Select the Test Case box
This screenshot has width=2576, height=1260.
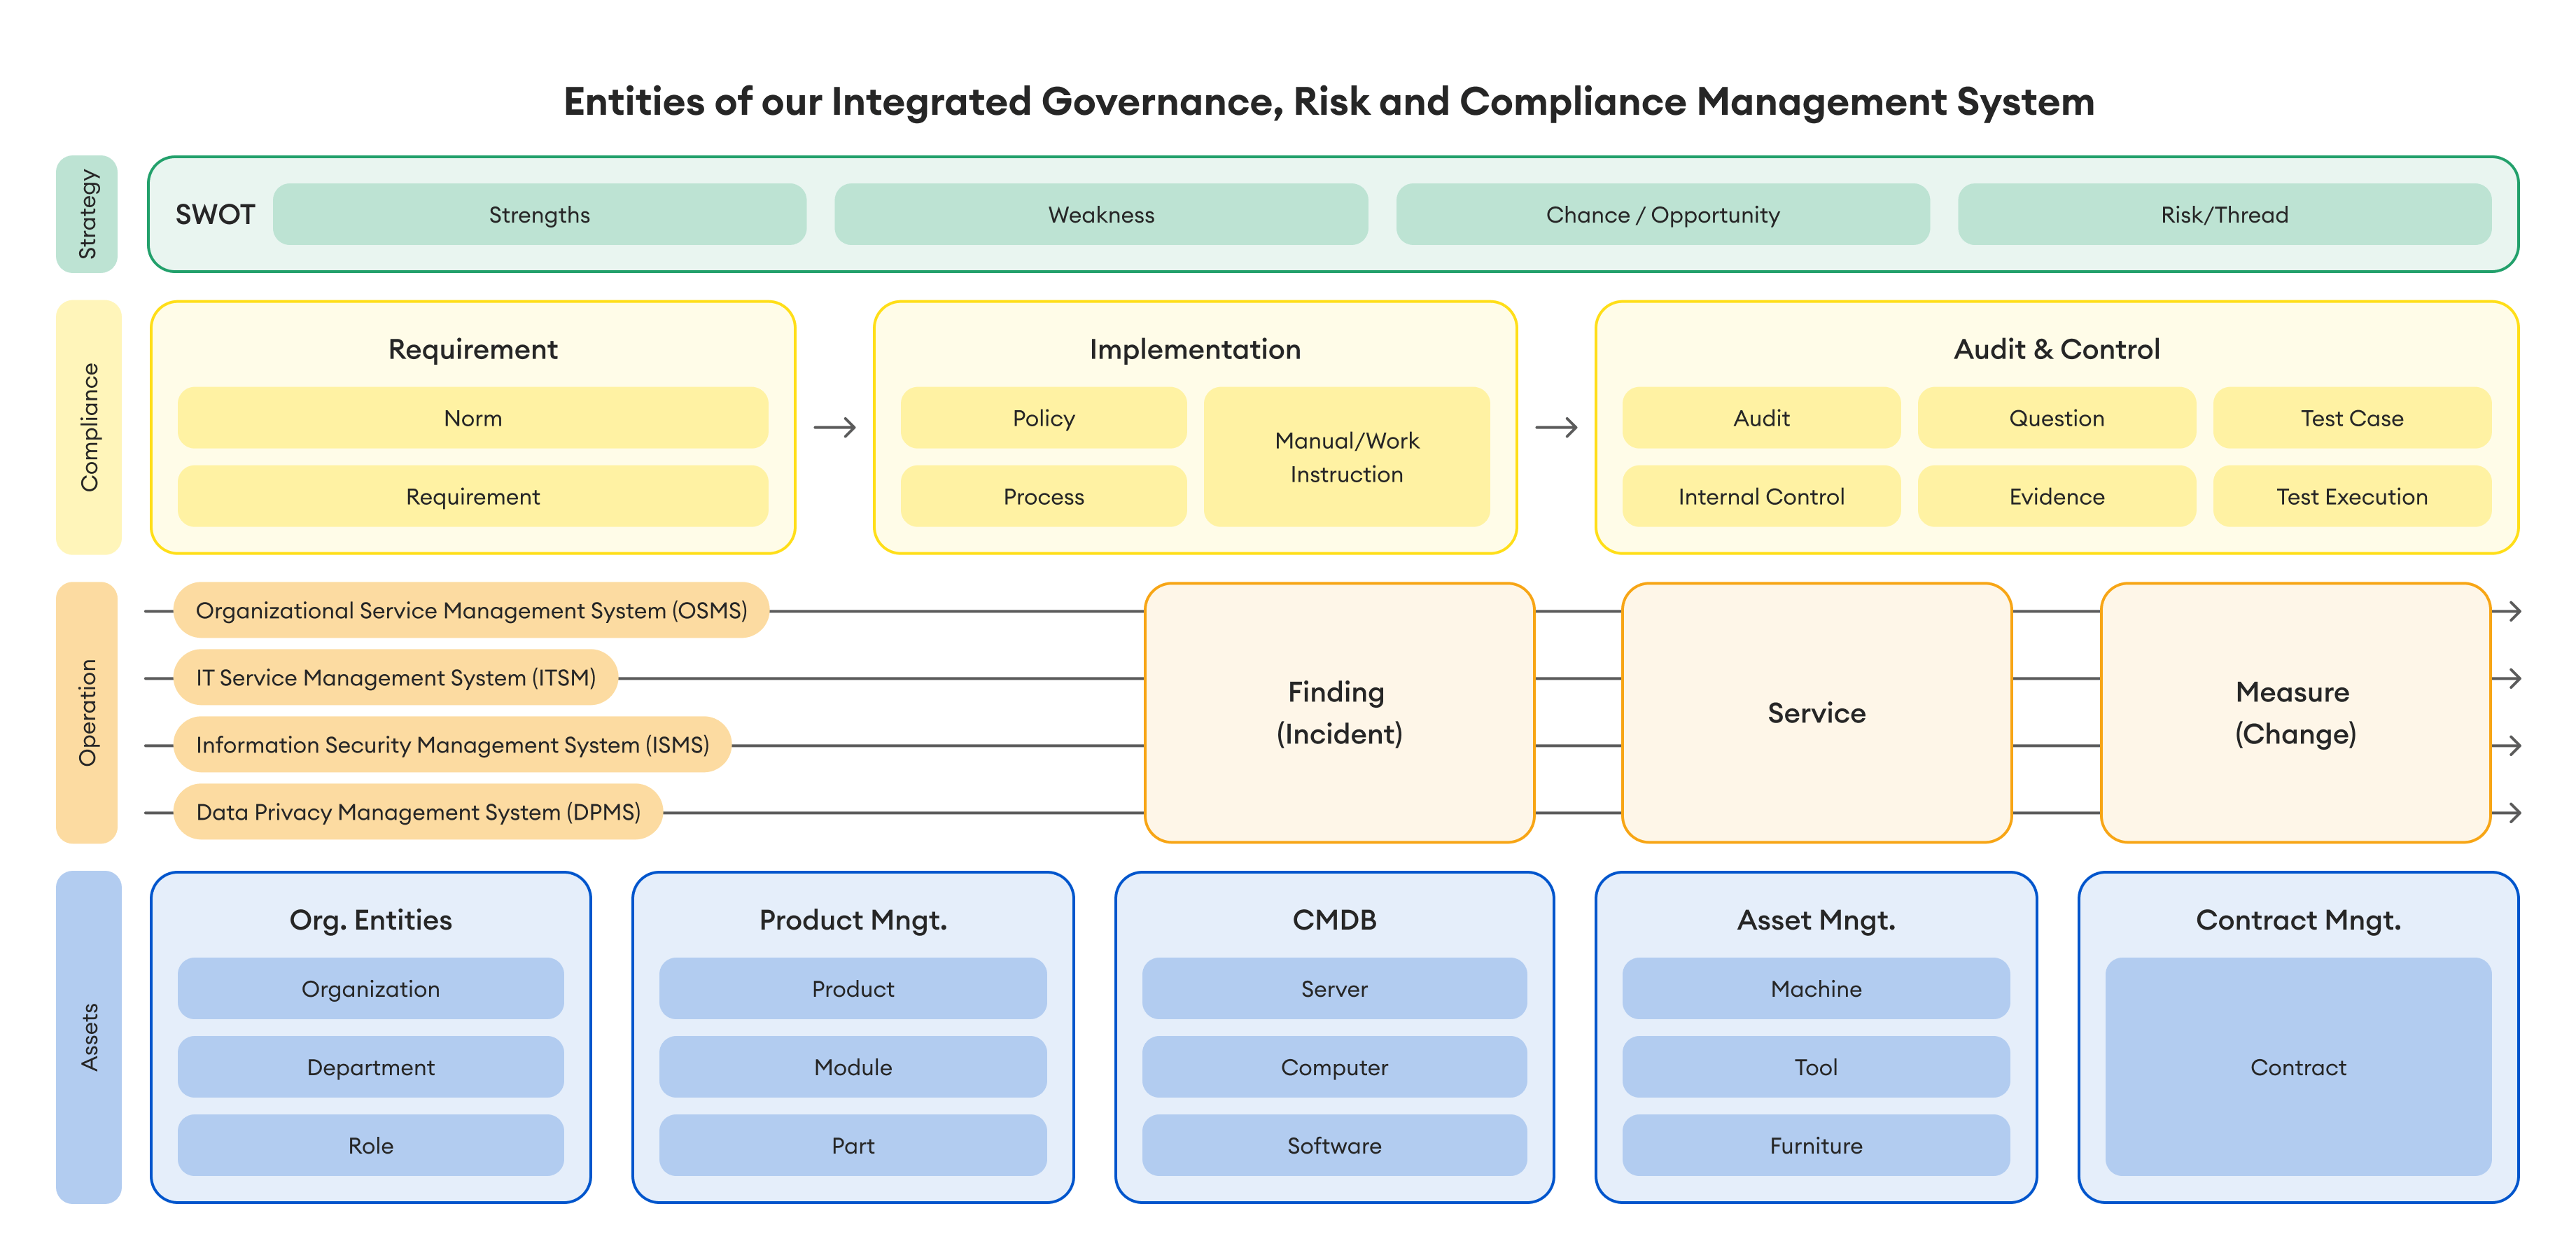click(x=2351, y=418)
